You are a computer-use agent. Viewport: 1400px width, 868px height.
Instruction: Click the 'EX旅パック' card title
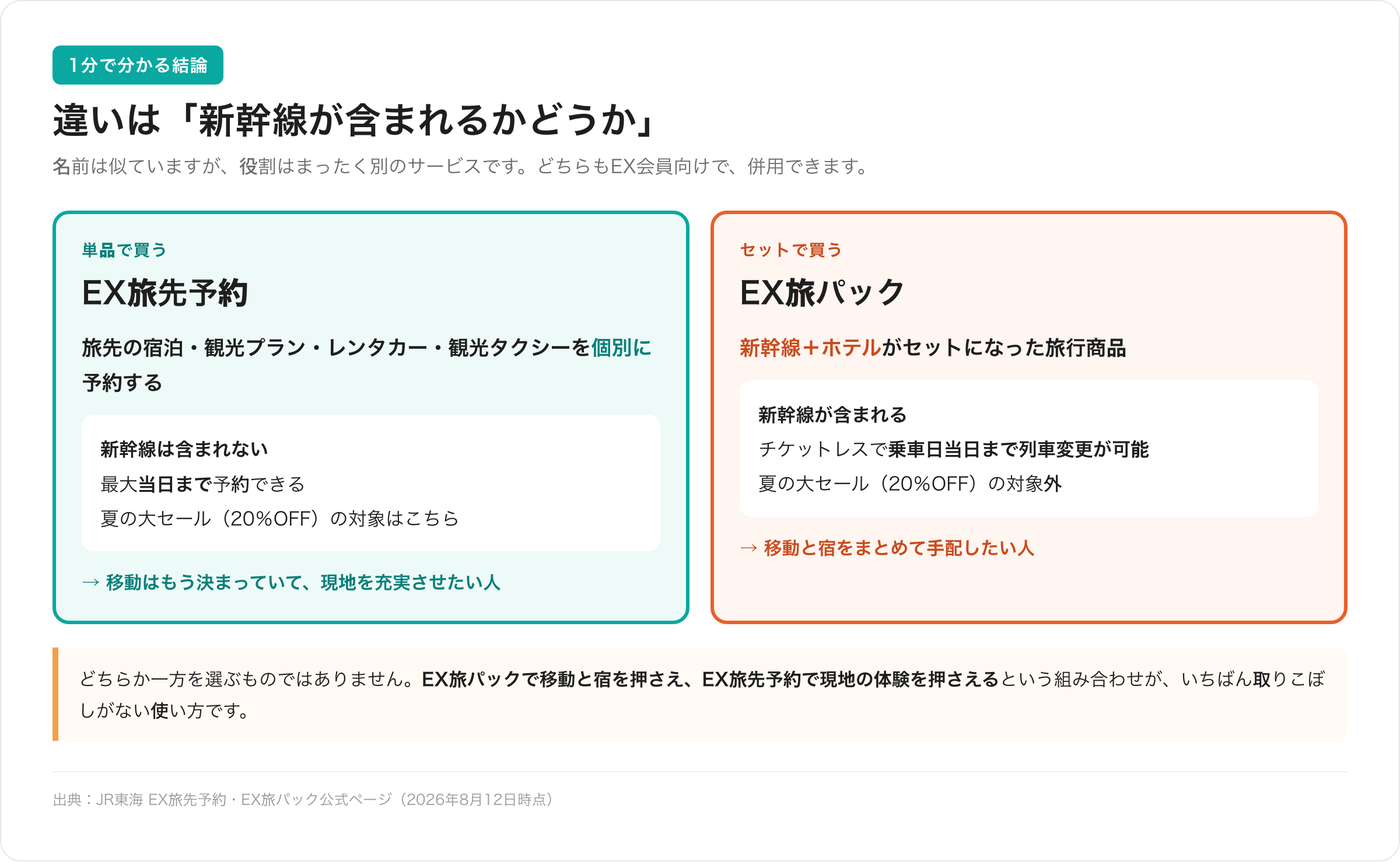click(822, 293)
